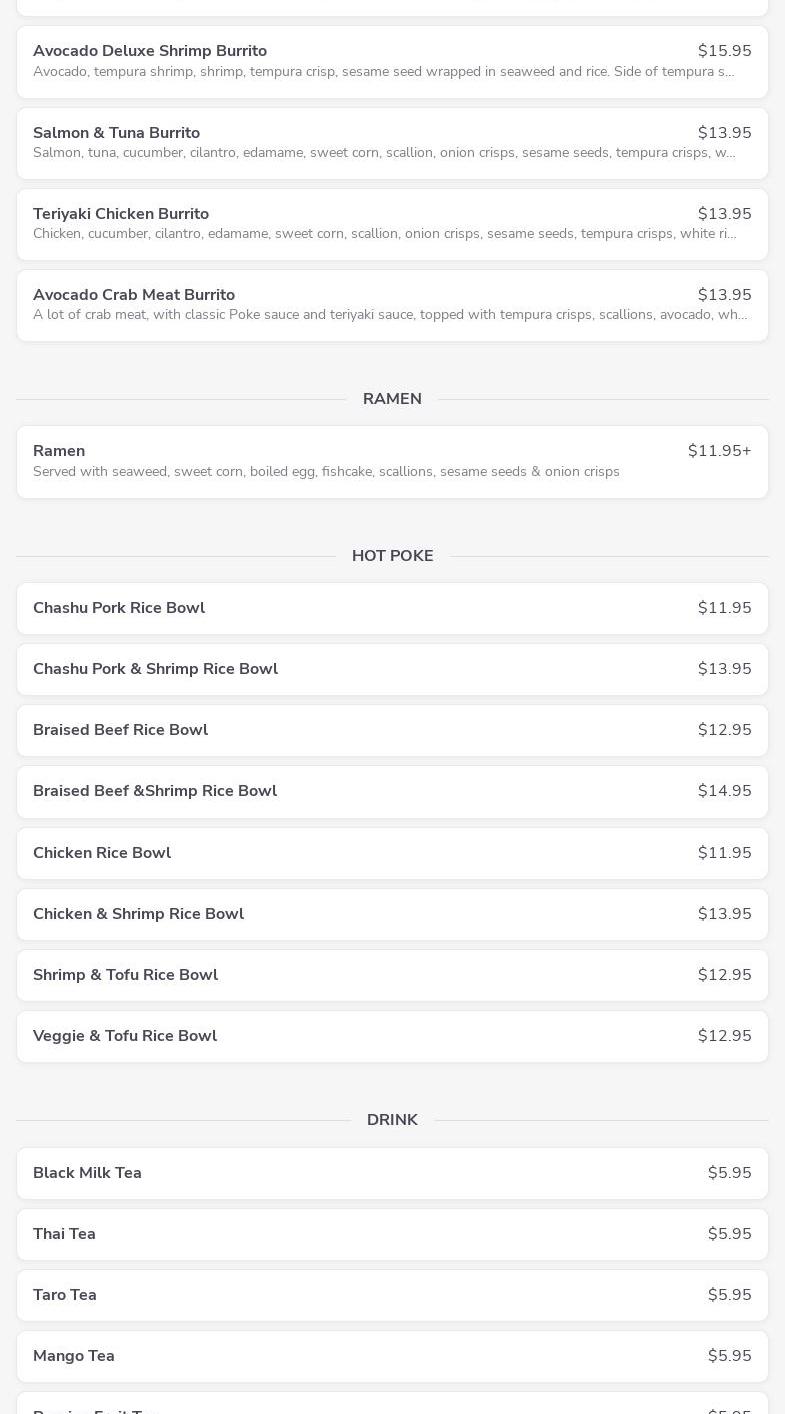Click the DRINK section heading

392,1120
